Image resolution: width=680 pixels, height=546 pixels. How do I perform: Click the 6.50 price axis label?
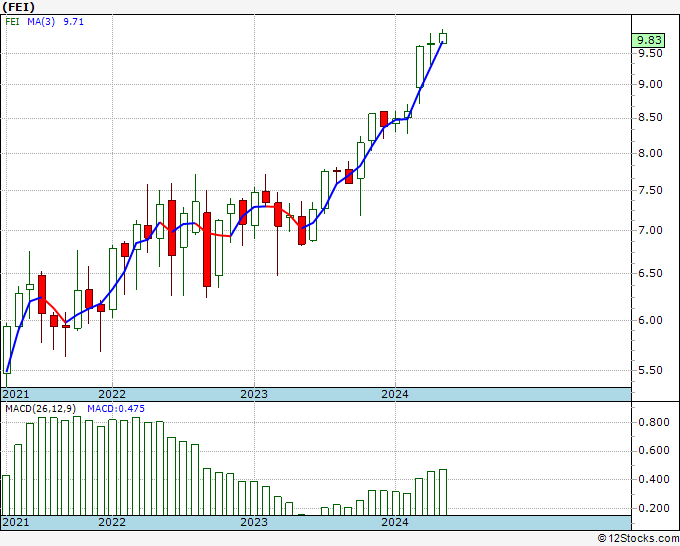(650, 273)
